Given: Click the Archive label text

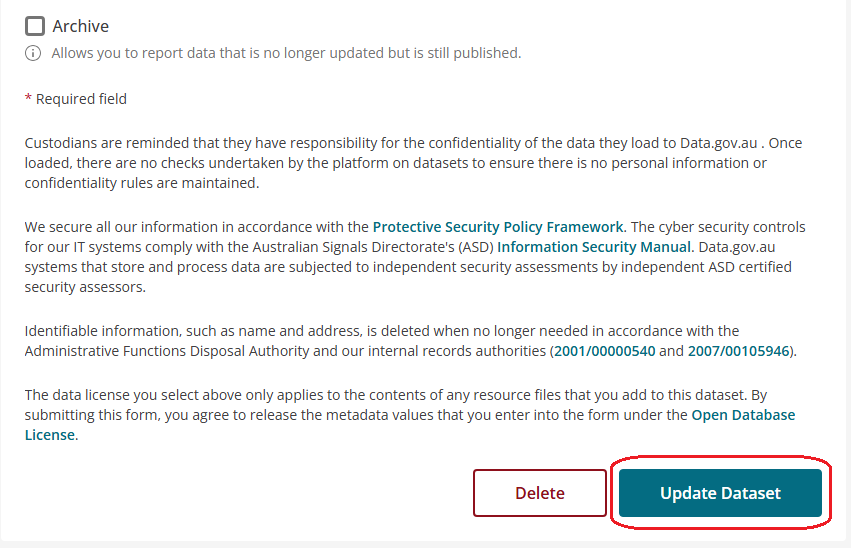Looking at the screenshot, I should [x=81, y=26].
